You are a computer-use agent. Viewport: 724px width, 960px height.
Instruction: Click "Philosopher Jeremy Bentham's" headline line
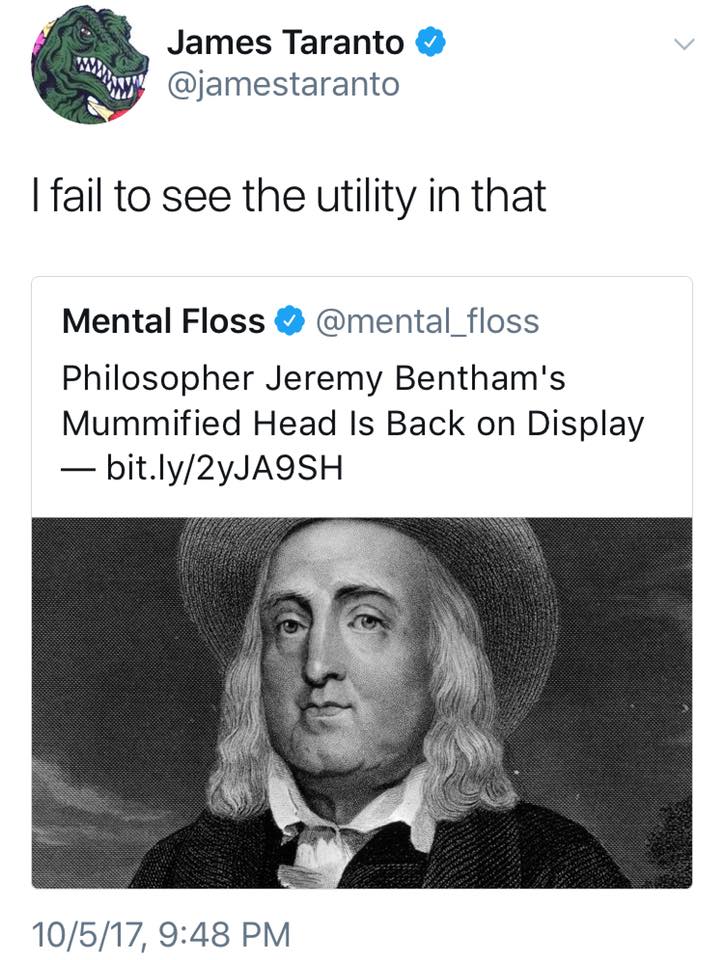pyautogui.click(x=313, y=379)
